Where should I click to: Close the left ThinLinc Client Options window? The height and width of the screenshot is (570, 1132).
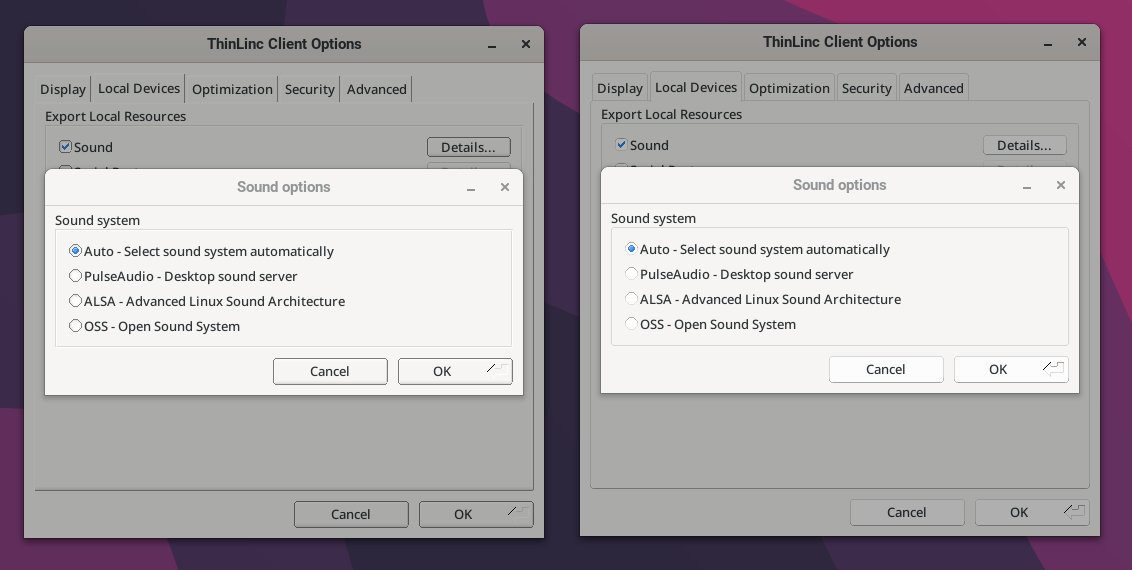click(x=526, y=44)
